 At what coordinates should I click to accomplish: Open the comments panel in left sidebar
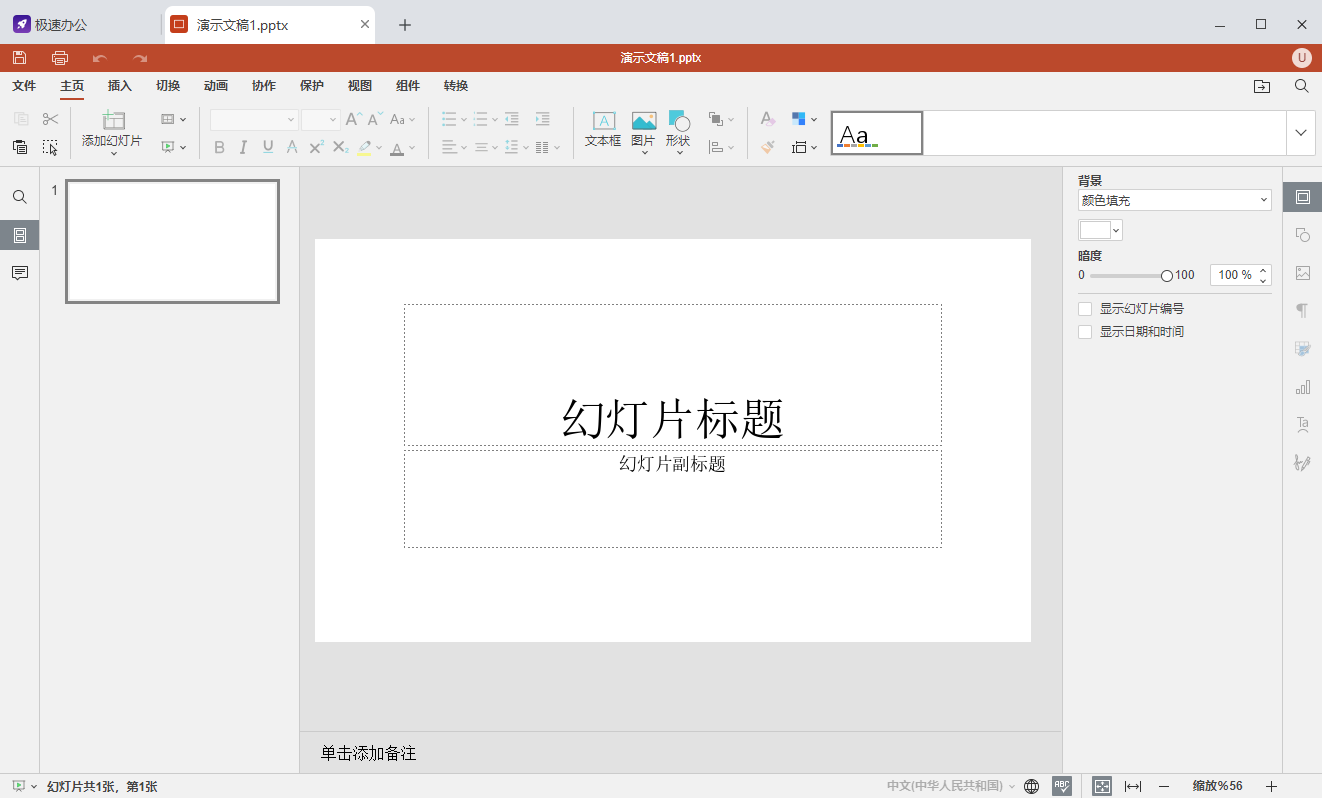20,274
